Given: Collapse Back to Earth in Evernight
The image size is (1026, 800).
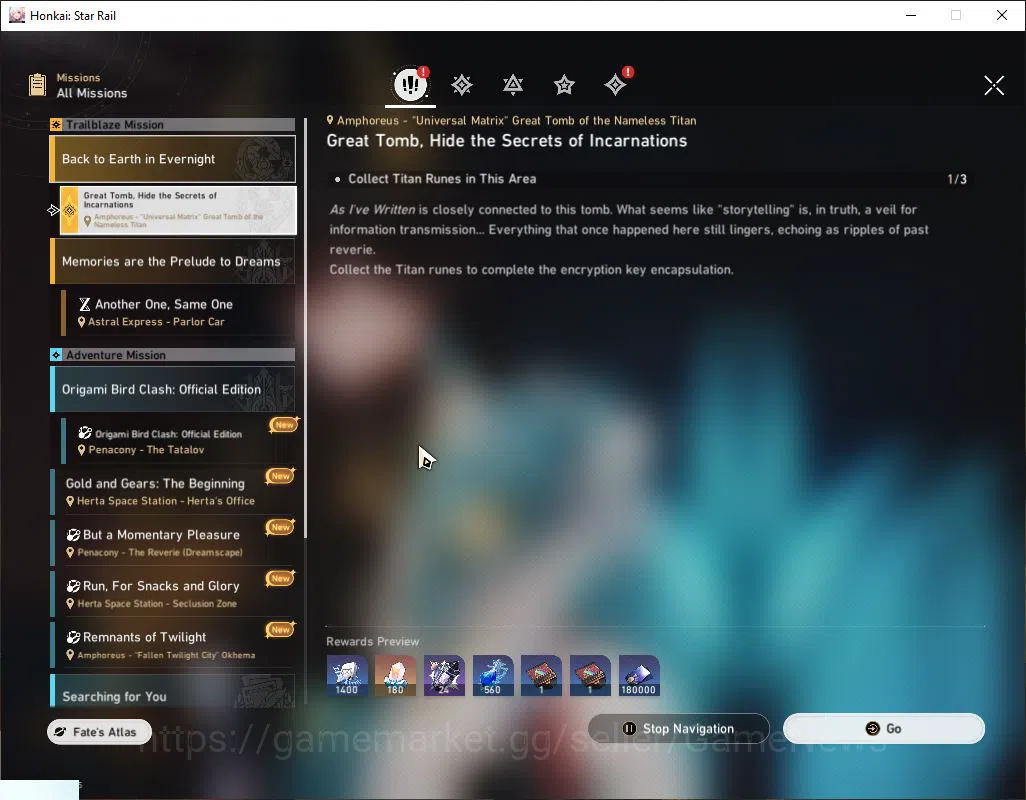Looking at the screenshot, I should pos(173,159).
